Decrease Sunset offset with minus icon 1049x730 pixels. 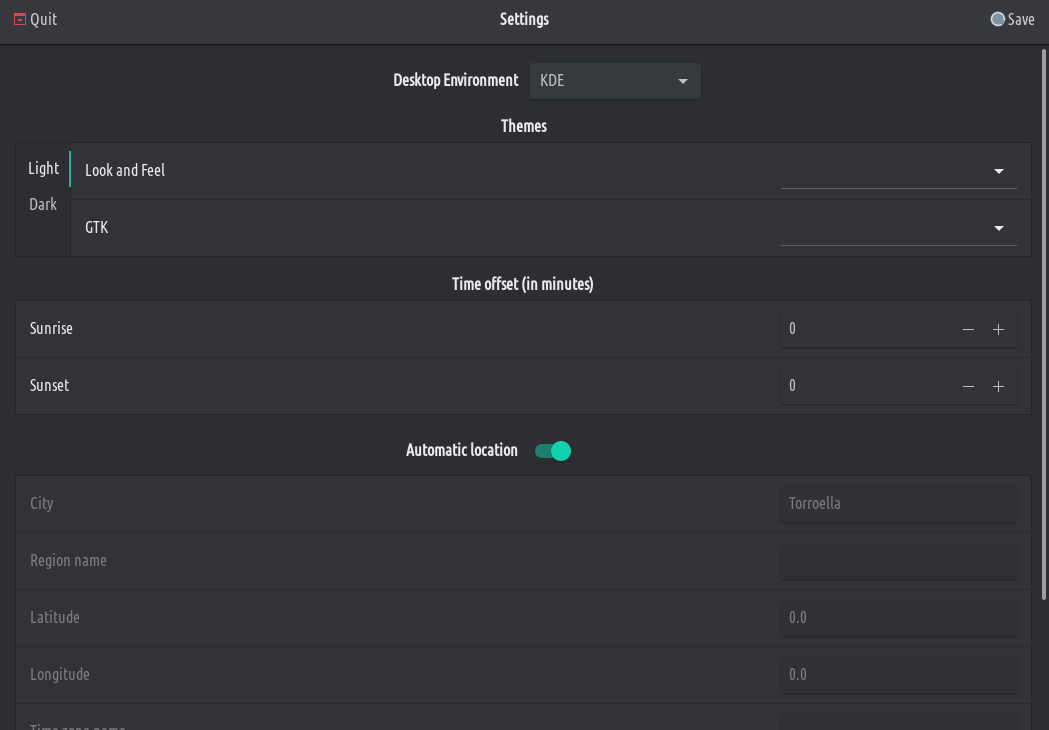[x=968, y=387]
